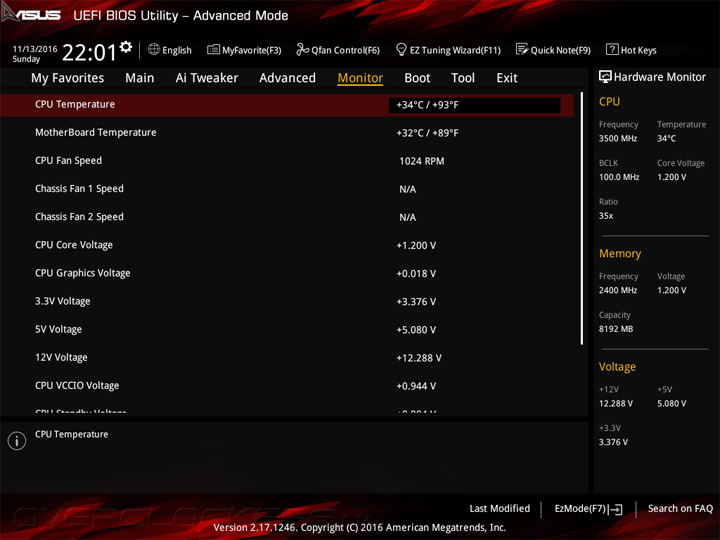This screenshot has width=720, height=540.
Task: Open Search on FAQ link
Action: tap(680, 508)
